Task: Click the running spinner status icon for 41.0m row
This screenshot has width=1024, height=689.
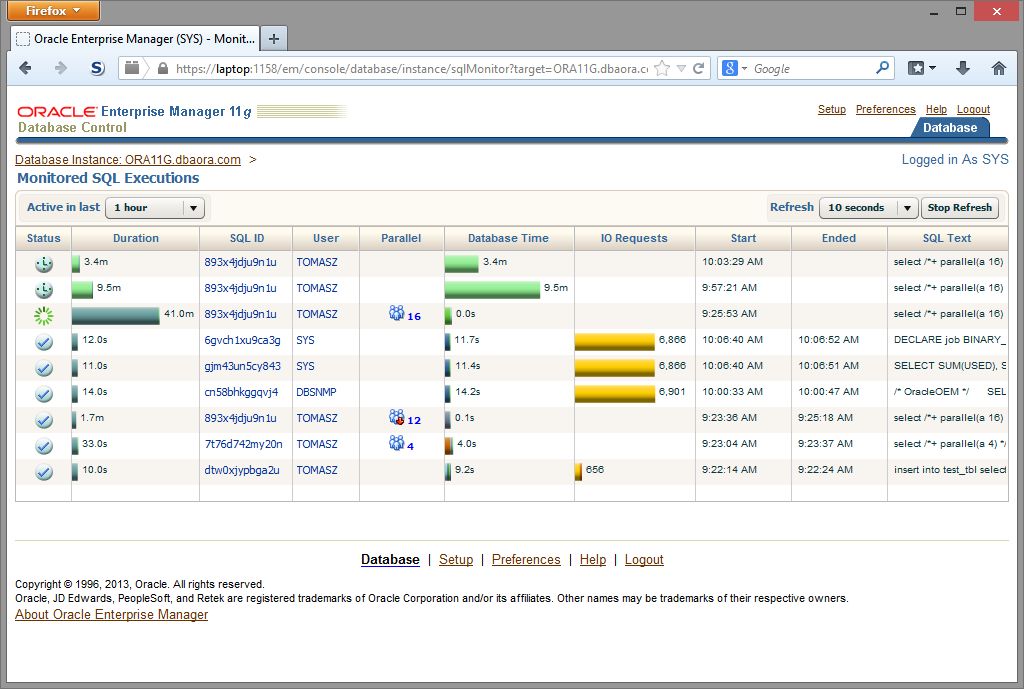Action: (44, 316)
